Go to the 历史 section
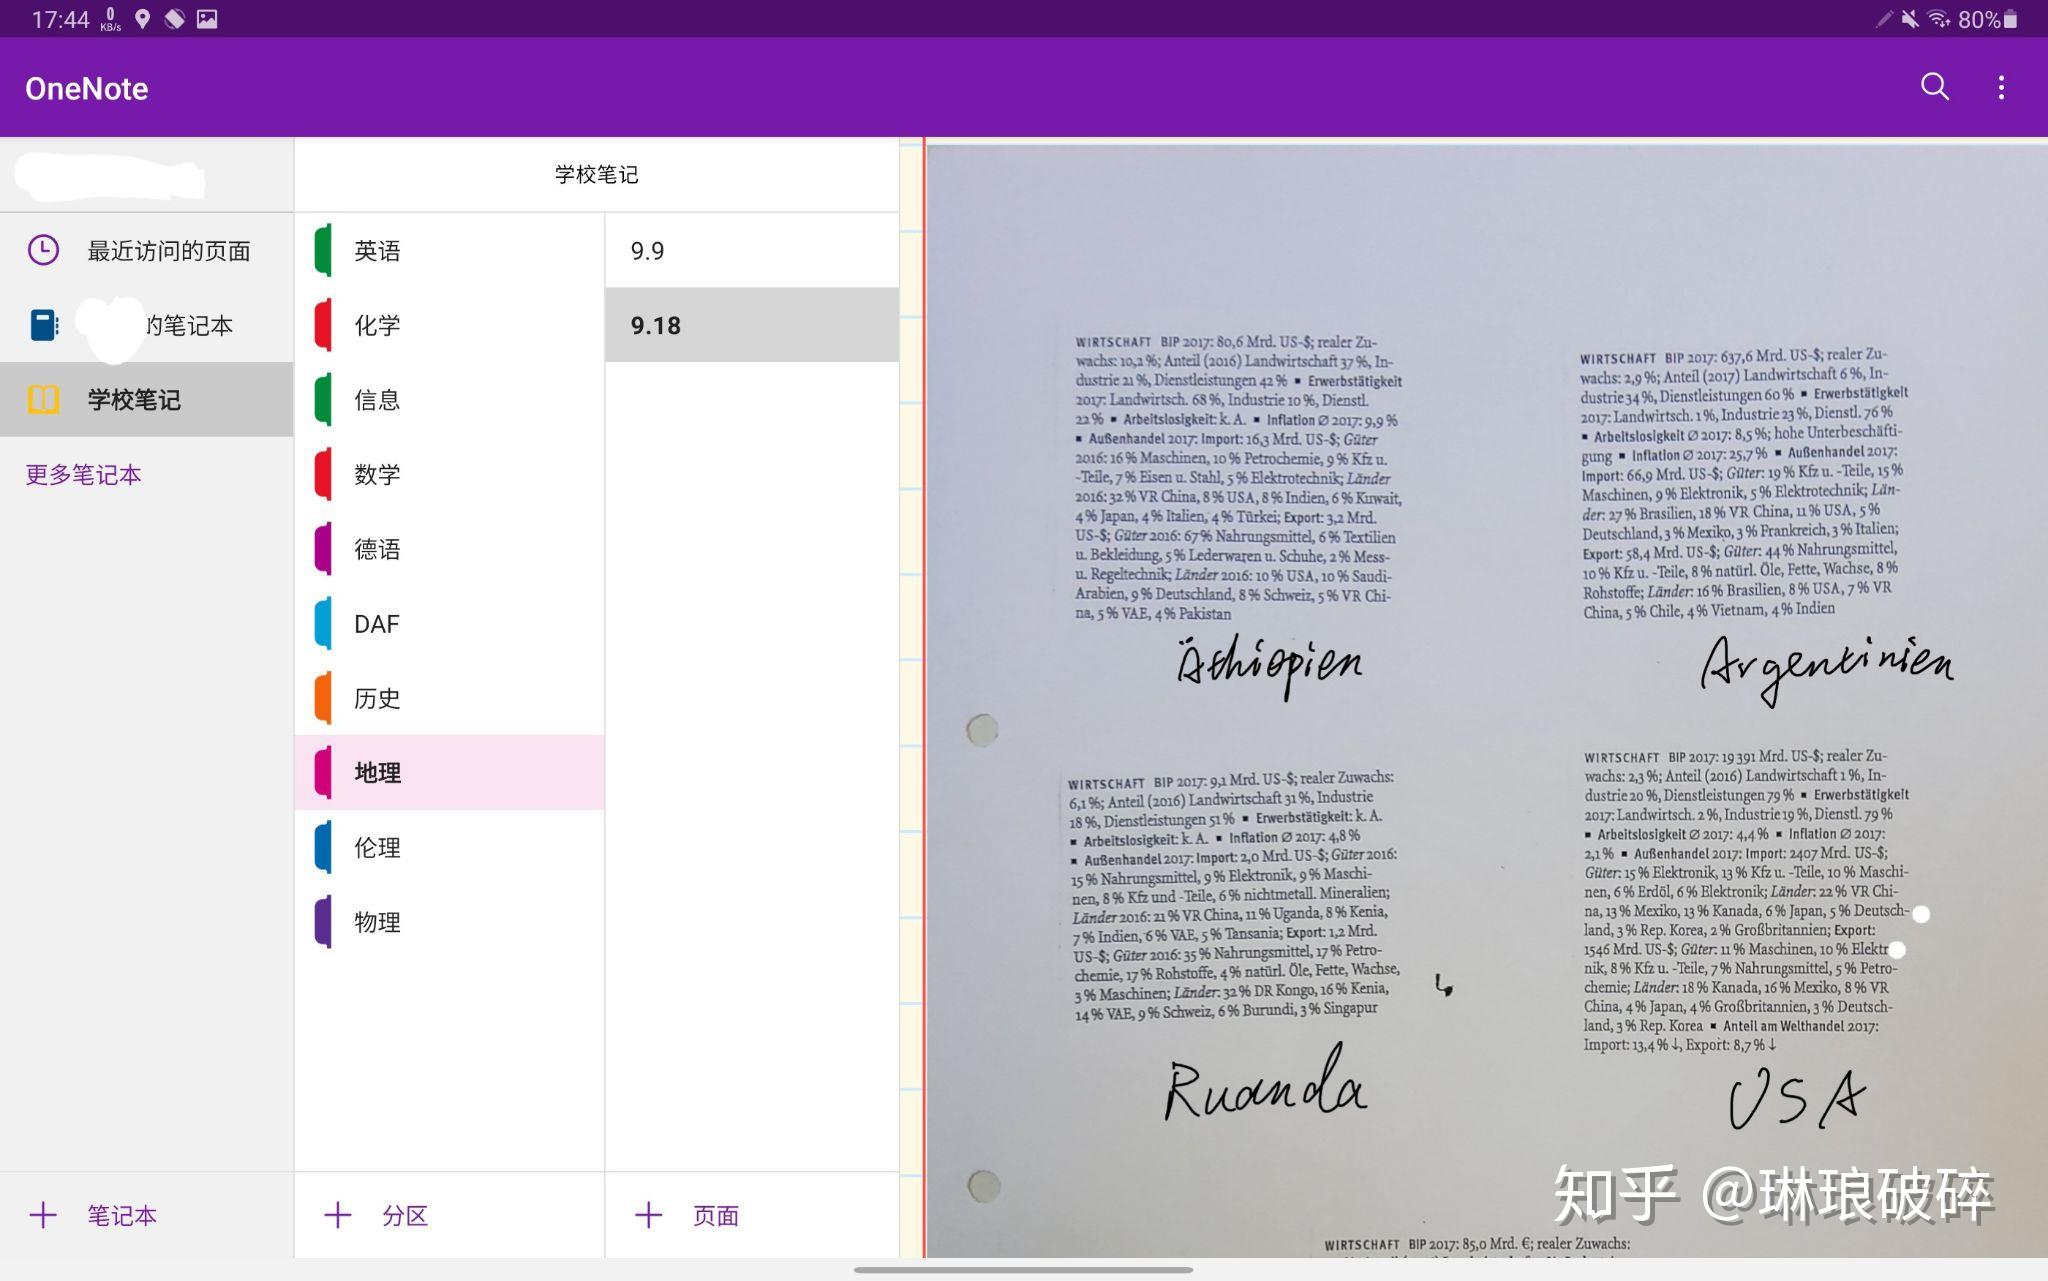Viewport: 2048px width, 1281px height. click(x=377, y=698)
